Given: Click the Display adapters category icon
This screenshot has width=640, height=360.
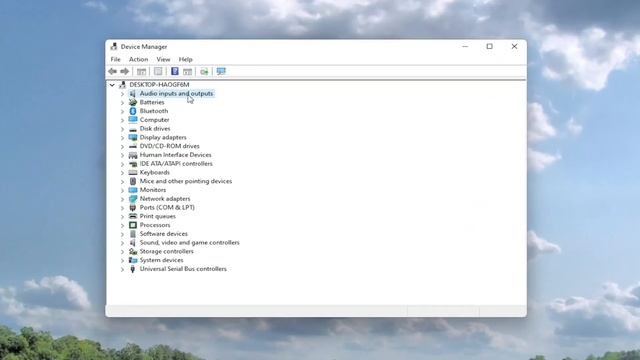Looking at the screenshot, I should 133,137.
